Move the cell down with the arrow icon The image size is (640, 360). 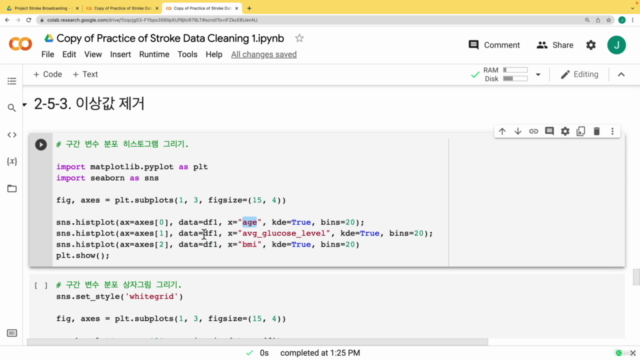[518, 131]
